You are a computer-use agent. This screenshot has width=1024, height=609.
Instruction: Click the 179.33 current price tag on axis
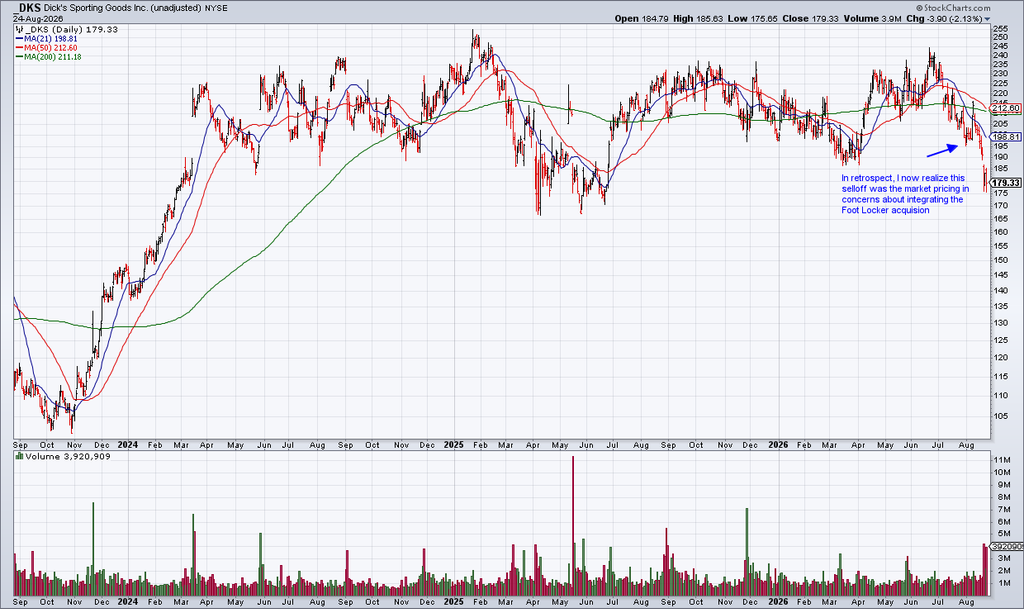point(1008,183)
